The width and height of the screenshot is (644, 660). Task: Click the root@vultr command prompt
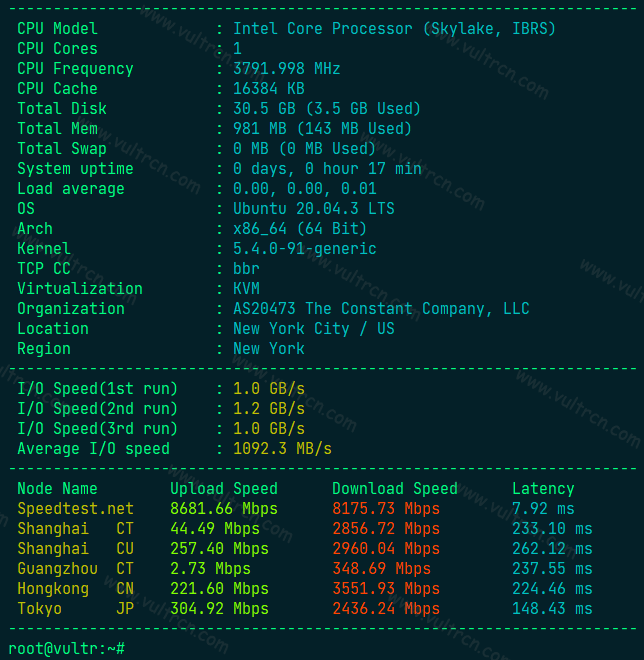(x=67, y=649)
